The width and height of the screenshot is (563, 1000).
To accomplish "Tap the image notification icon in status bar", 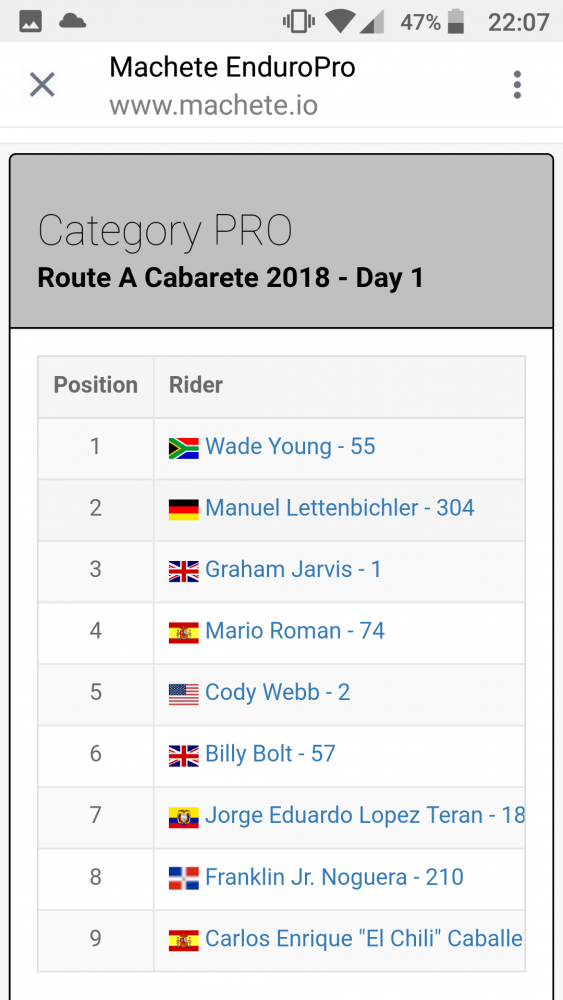I will [31, 23].
